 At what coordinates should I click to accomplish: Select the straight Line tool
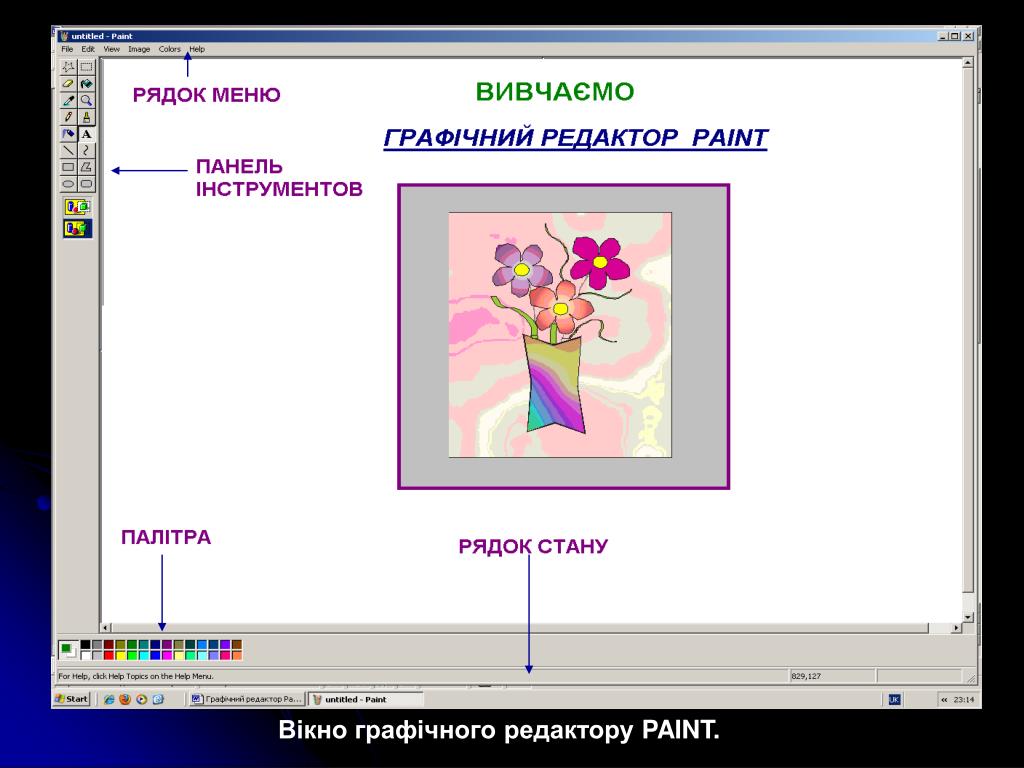(x=68, y=150)
